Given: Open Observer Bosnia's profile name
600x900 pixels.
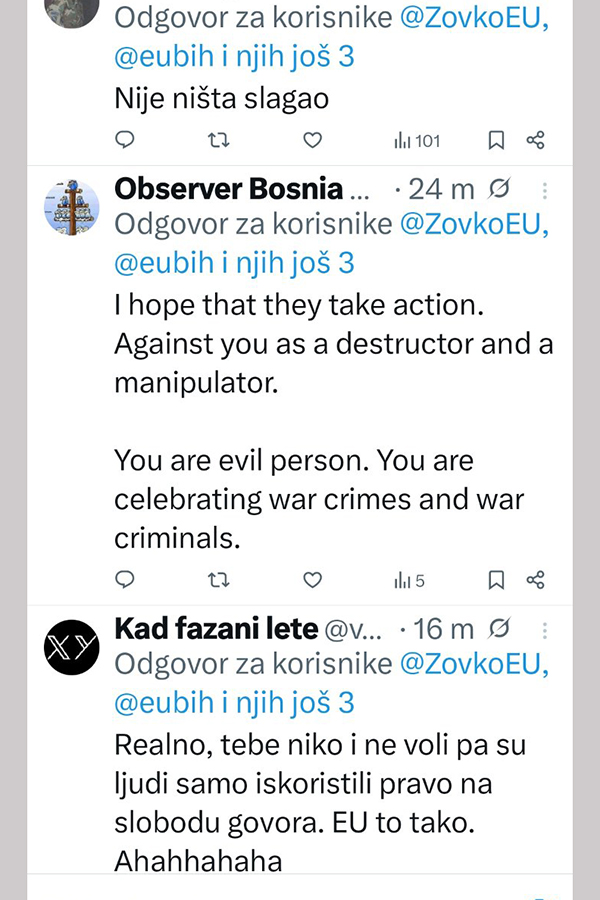Looking at the screenshot, I should [x=228, y=189].
